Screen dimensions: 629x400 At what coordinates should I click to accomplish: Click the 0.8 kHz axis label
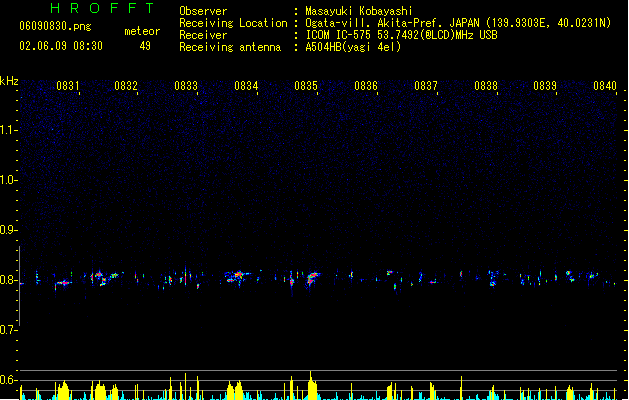click(x=7, y=280)
